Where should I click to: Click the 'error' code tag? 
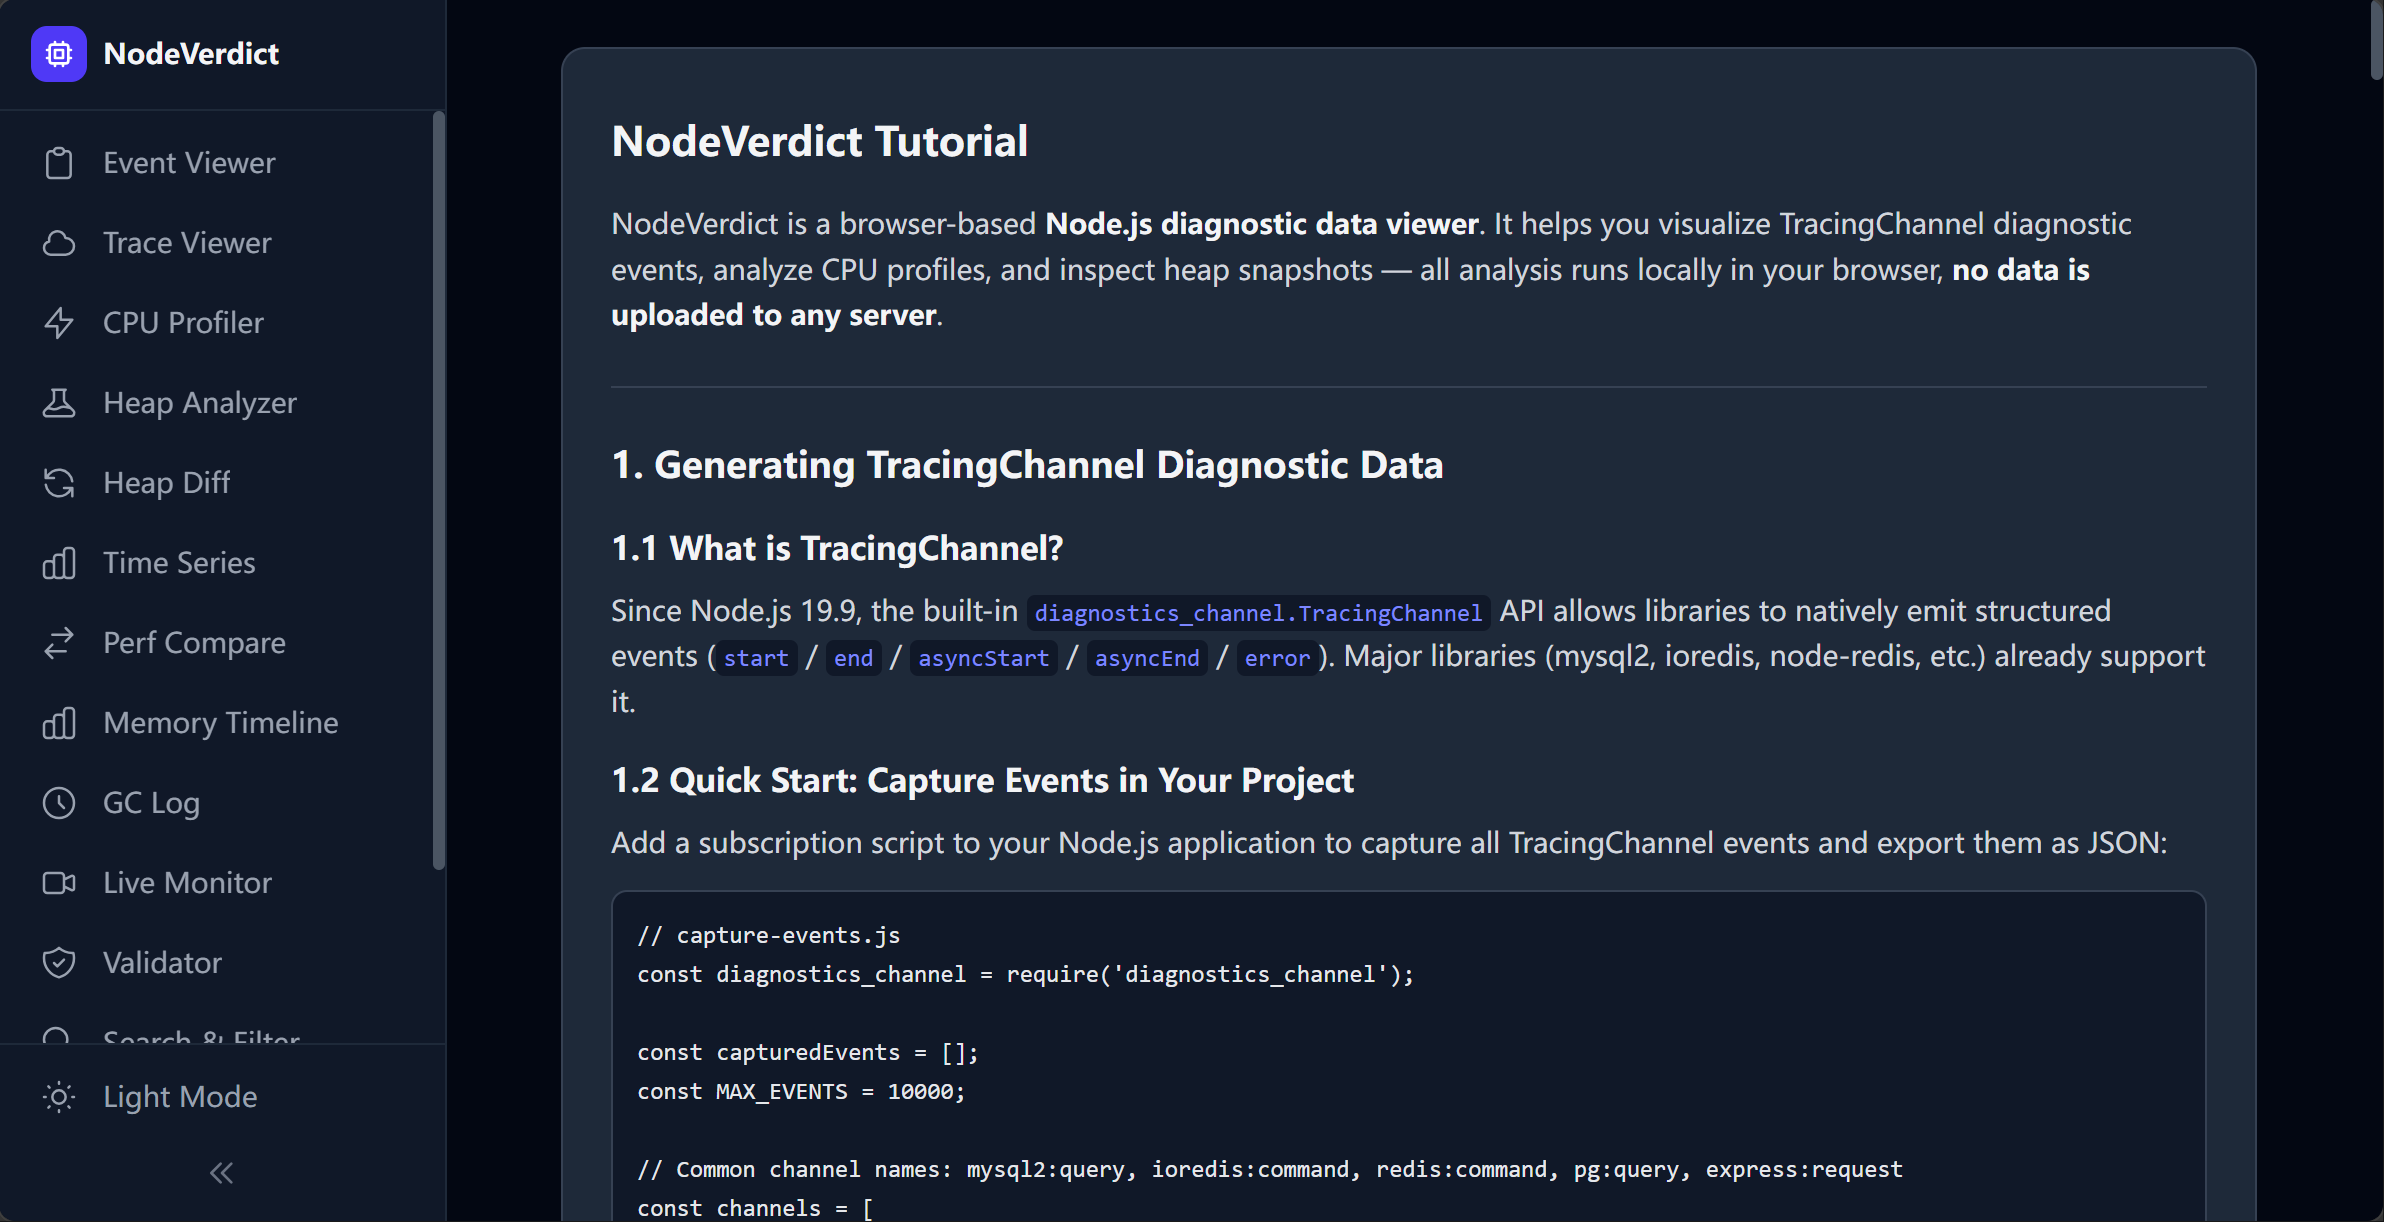click(x=1277, y=657)
